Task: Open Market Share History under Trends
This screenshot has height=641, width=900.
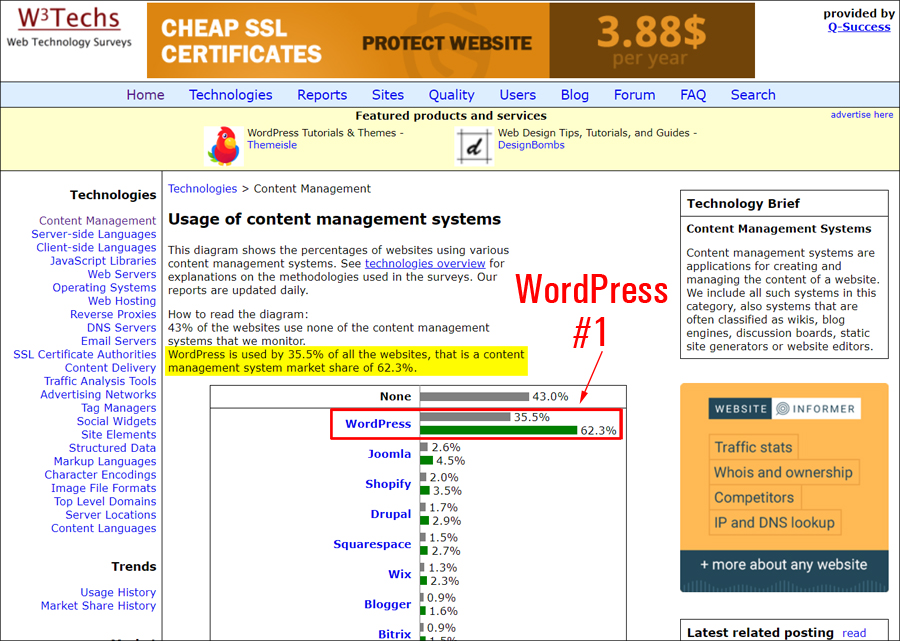Action: tap(98, 606)
